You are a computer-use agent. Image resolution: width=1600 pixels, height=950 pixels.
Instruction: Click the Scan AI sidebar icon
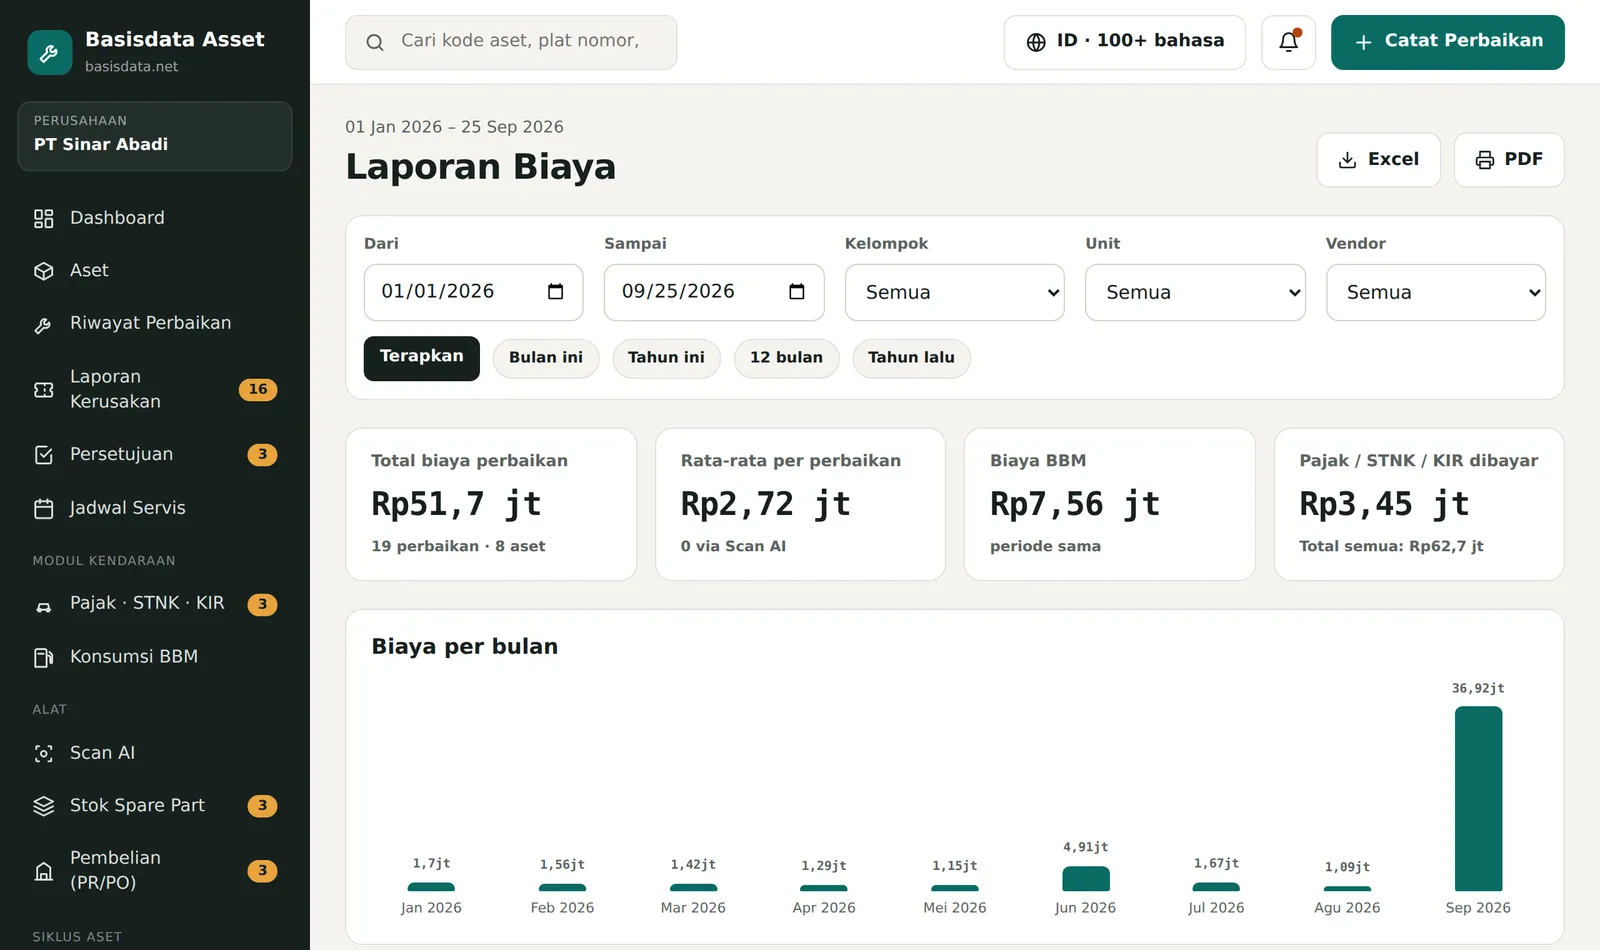pos(44,754)
